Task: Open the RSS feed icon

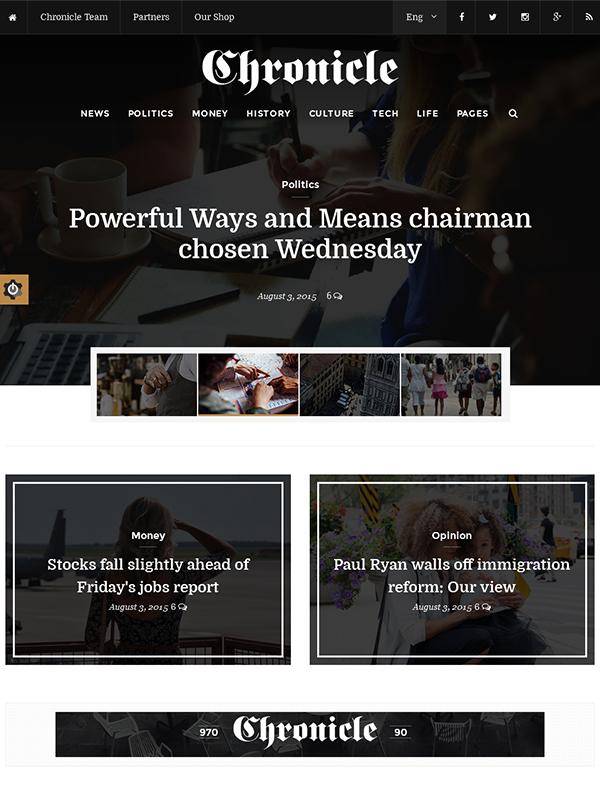Action: 589,17
